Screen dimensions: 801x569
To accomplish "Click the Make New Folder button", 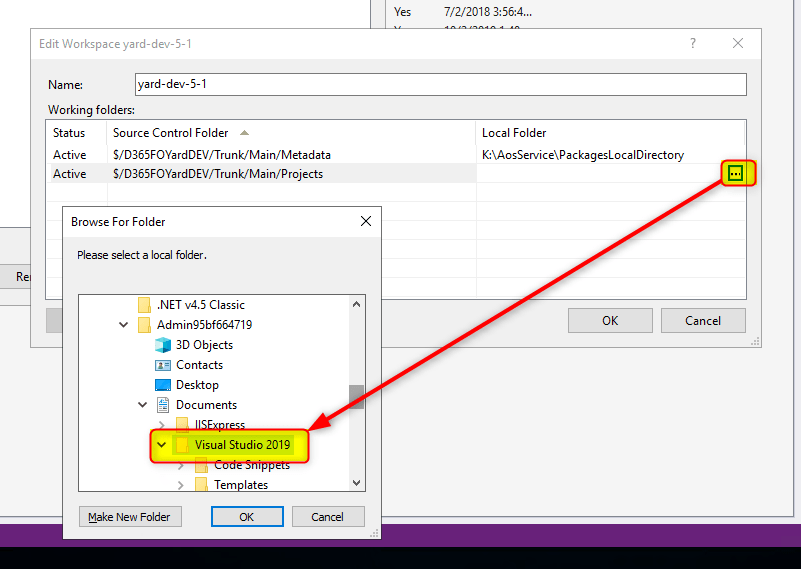I will point(129,517).
